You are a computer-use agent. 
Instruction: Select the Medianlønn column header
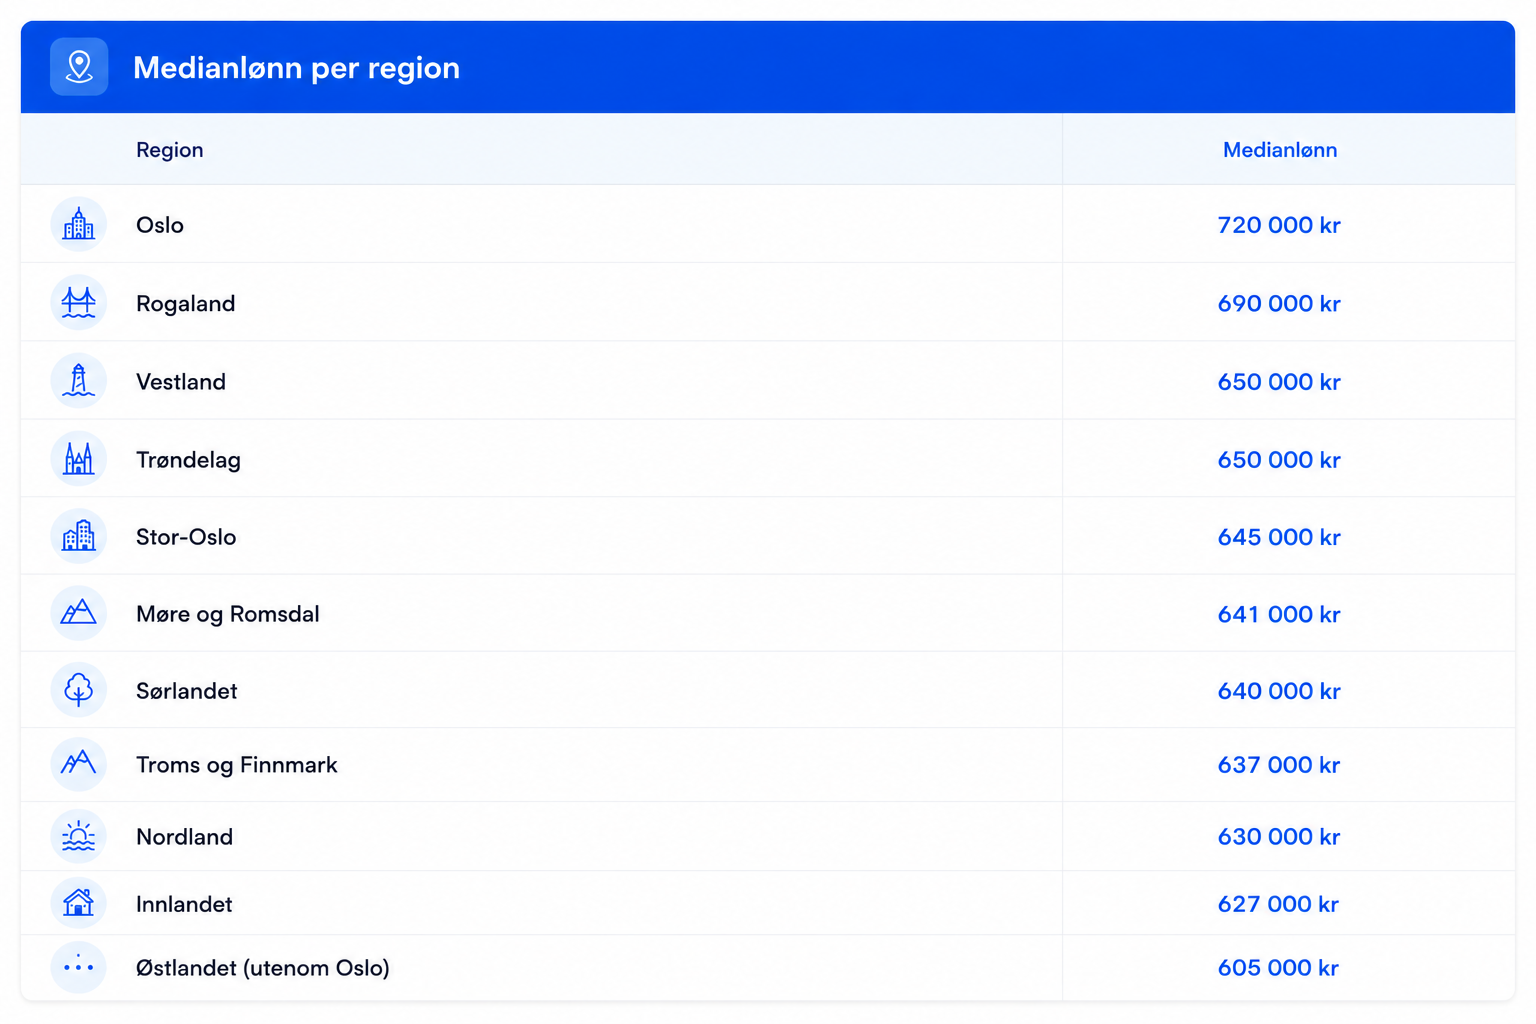coord(1280,150)
